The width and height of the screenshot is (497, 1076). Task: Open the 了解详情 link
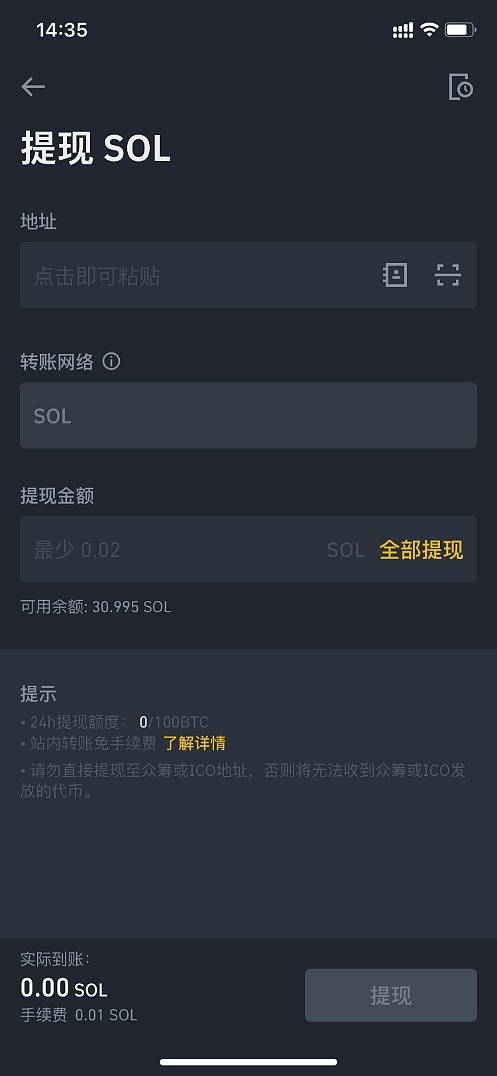coord(194,743)
